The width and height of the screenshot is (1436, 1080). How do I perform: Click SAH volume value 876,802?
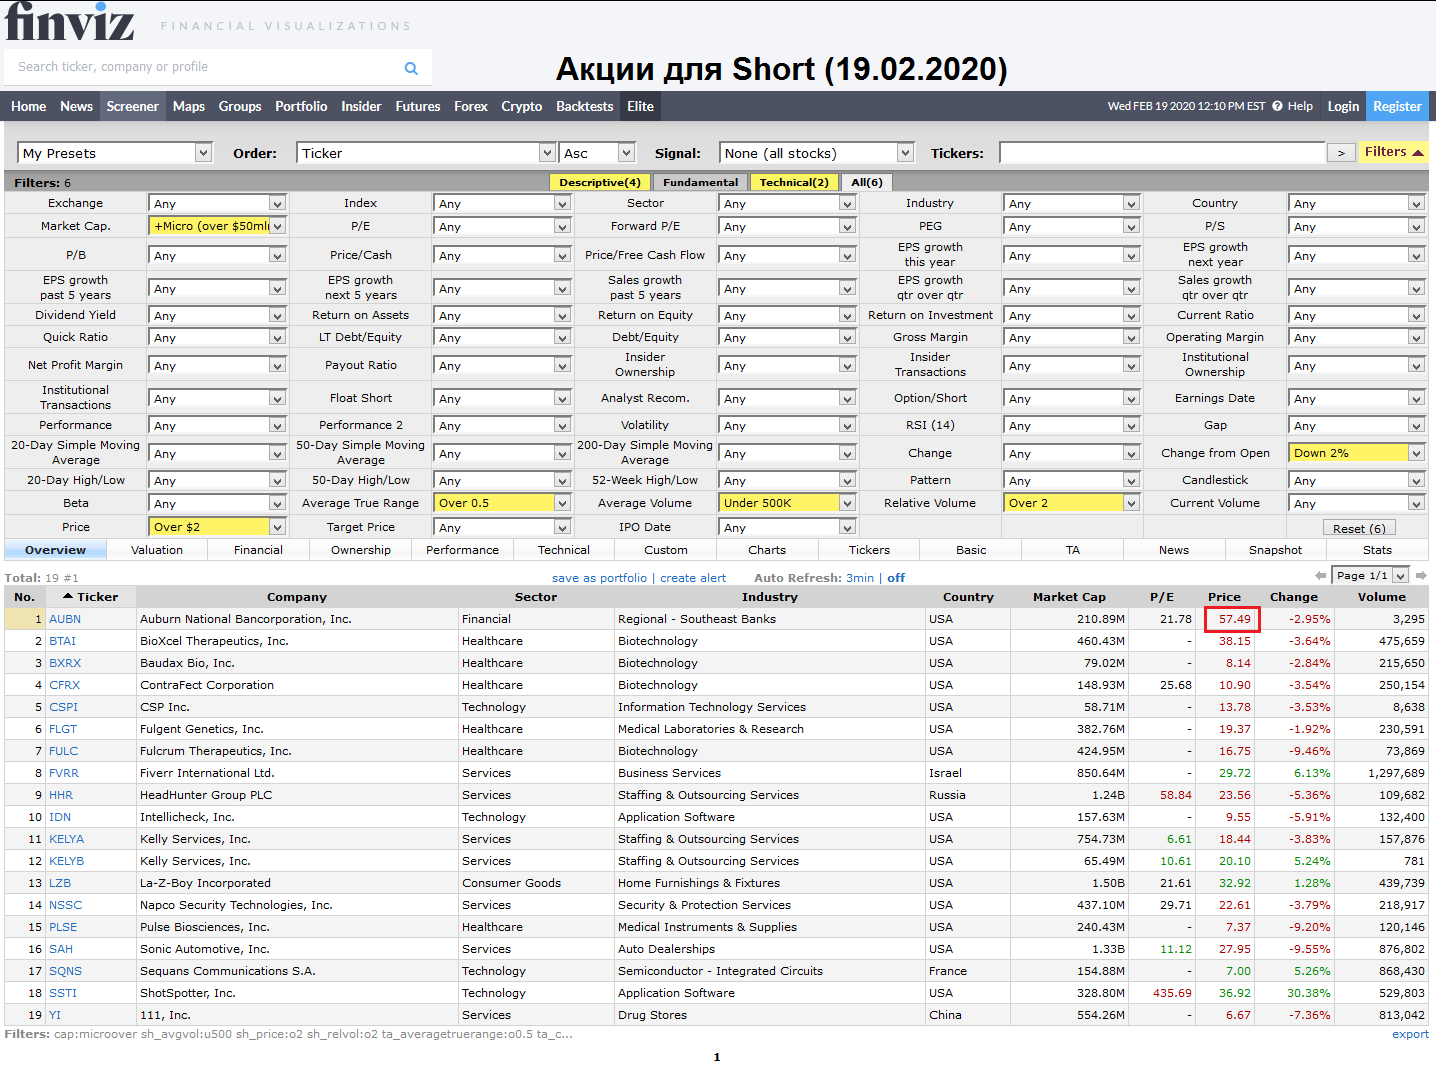pos(1402,949)
